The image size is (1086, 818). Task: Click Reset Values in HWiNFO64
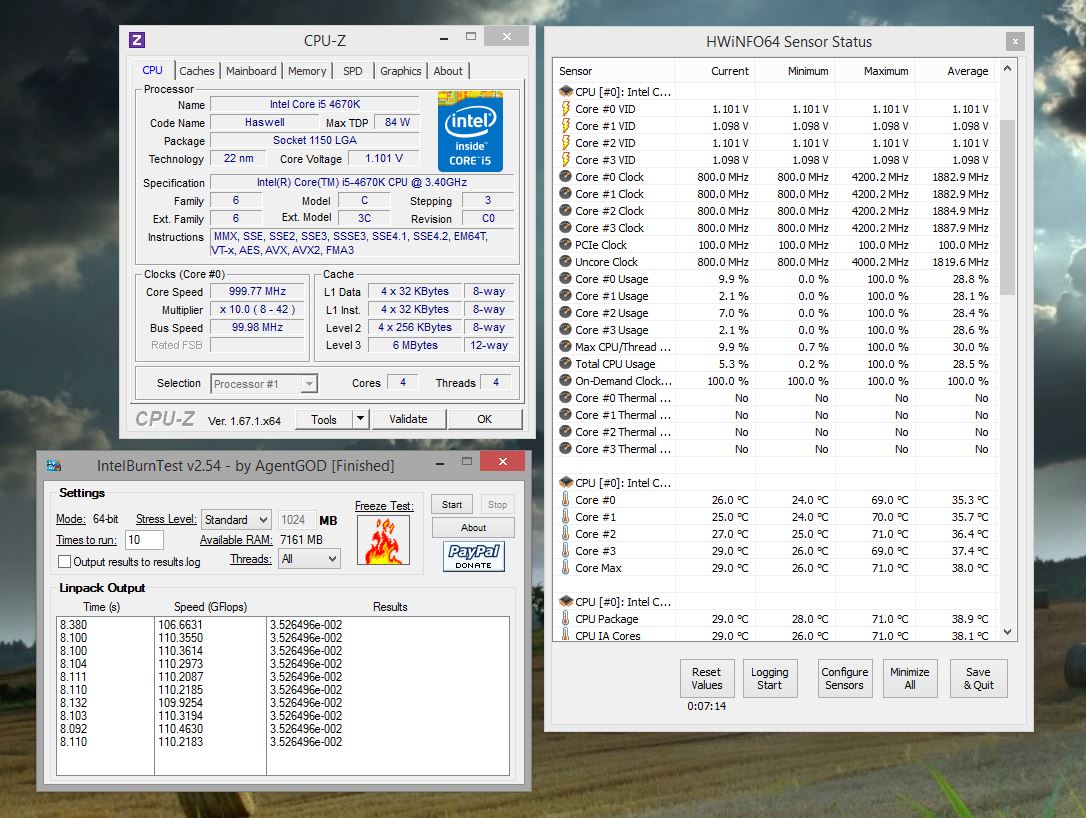point(706,678)
